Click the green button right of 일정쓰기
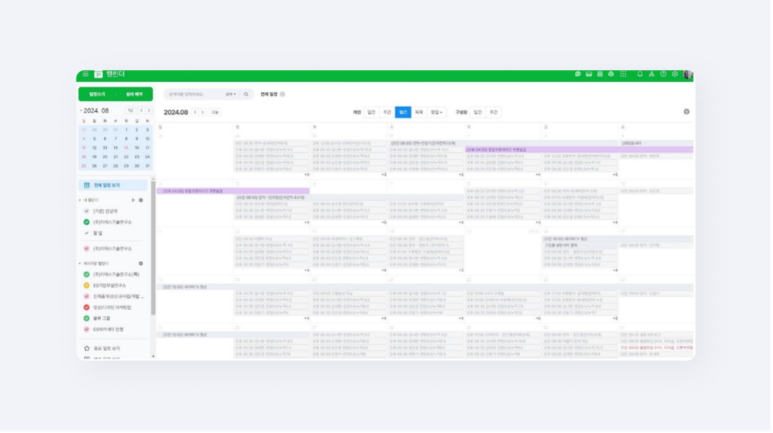This screenshot has width=773, height=433. 134,94
